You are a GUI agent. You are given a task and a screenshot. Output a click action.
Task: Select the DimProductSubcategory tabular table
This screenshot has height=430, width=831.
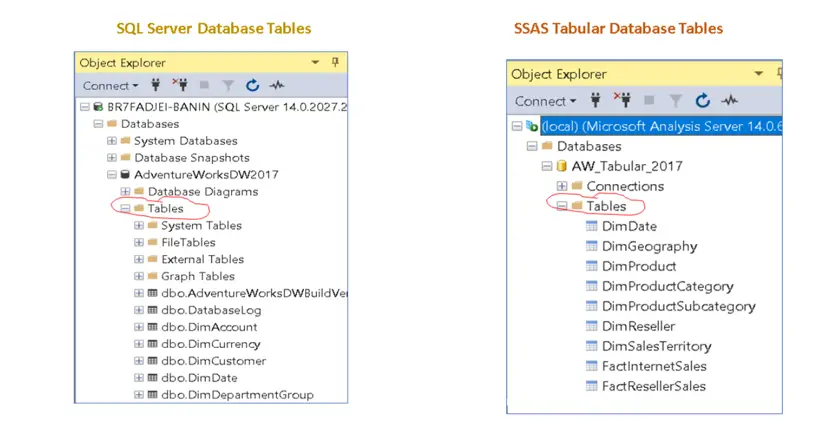coord(678,306)
